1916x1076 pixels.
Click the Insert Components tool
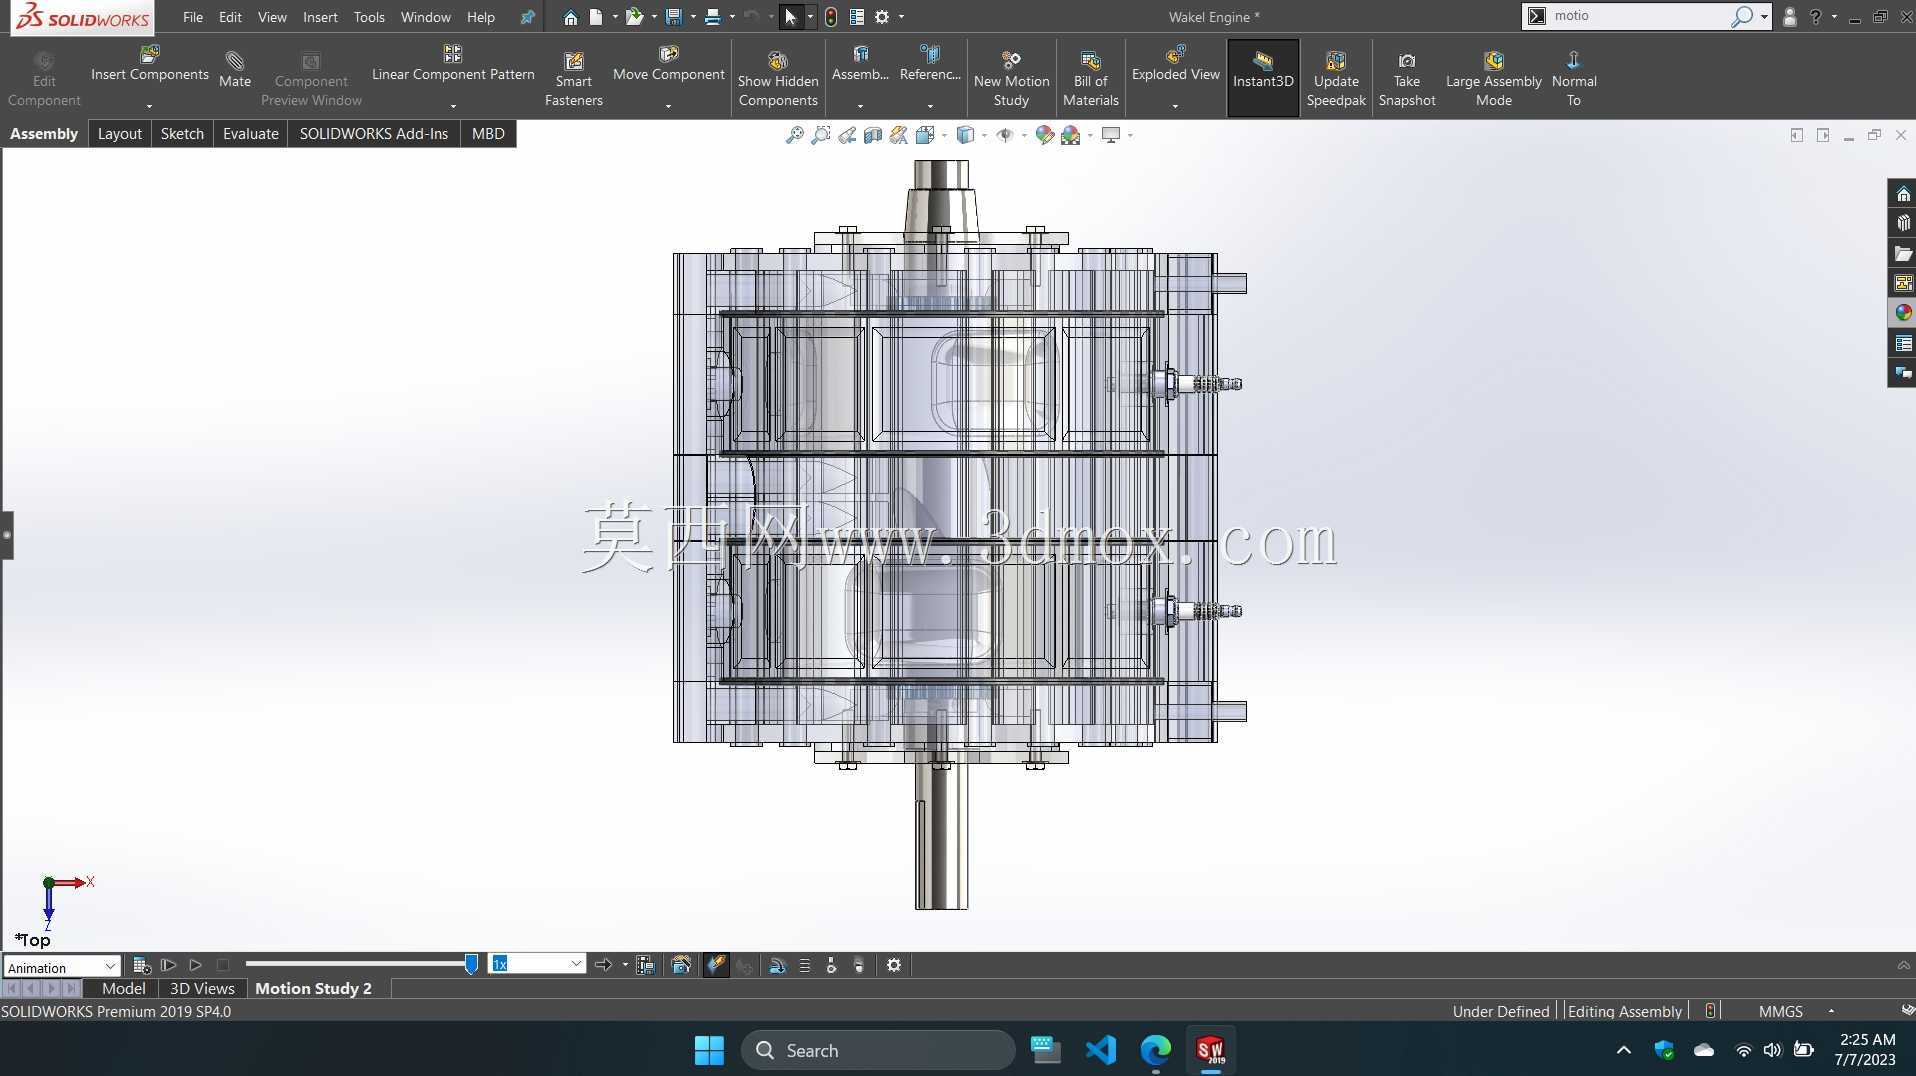click(x=149, y=64)
